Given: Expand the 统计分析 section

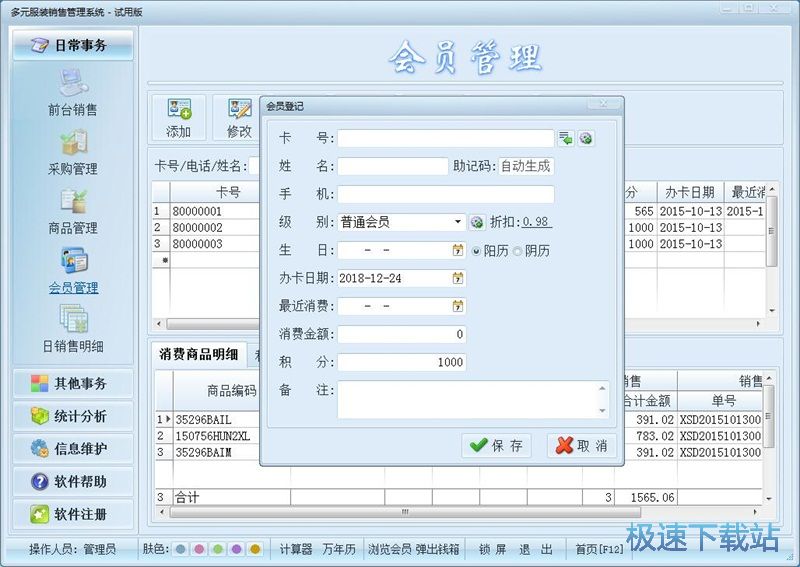Looking at the screenshot, I should coord(73,416).
